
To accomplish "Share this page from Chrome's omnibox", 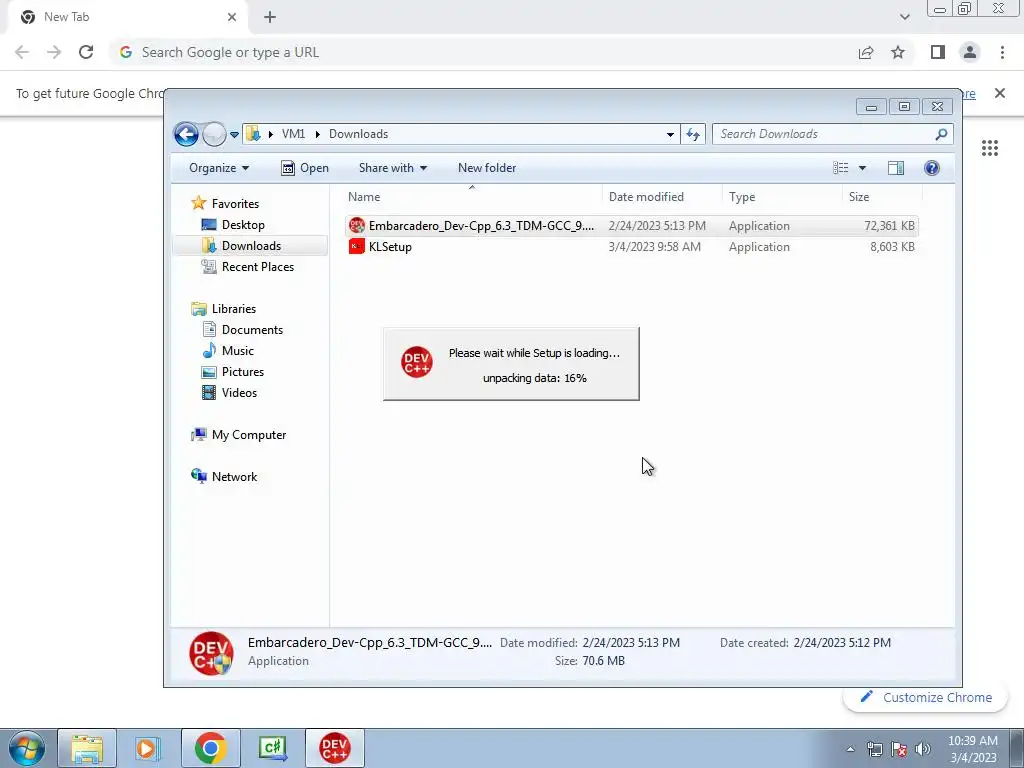I will pos(866,52).
